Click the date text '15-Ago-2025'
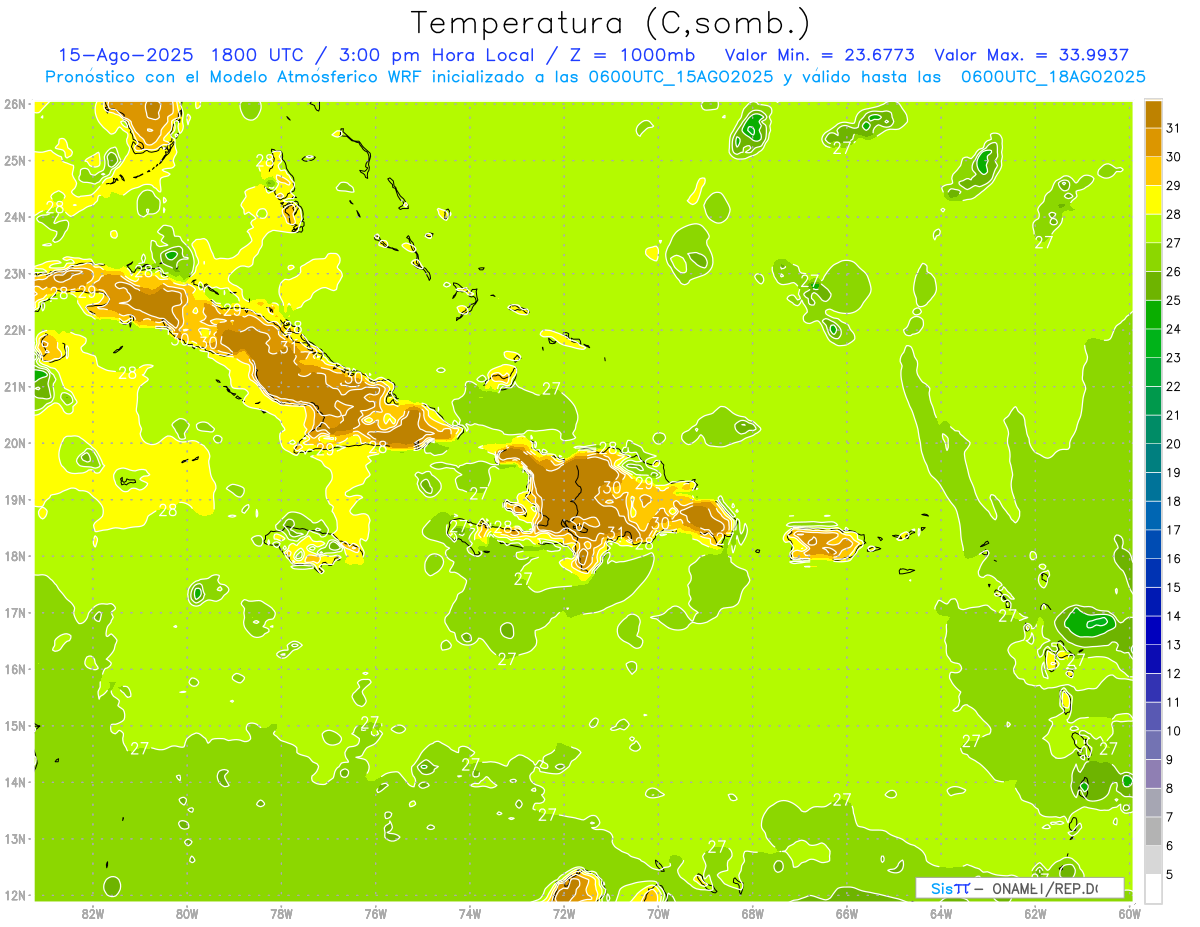The image size is (1200, 927). click(125, 54)
